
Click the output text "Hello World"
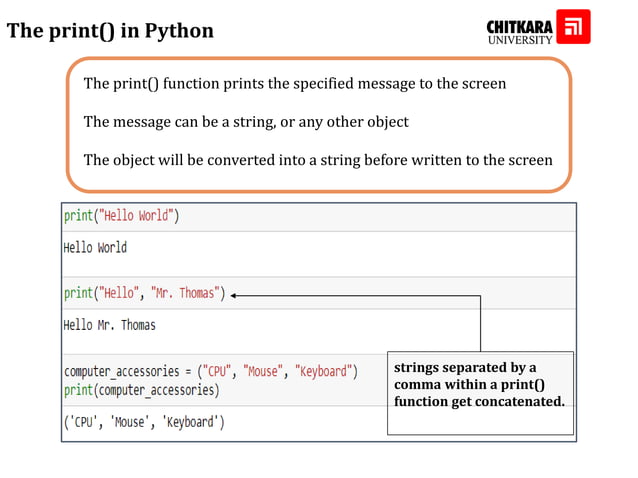coord(95,247)
